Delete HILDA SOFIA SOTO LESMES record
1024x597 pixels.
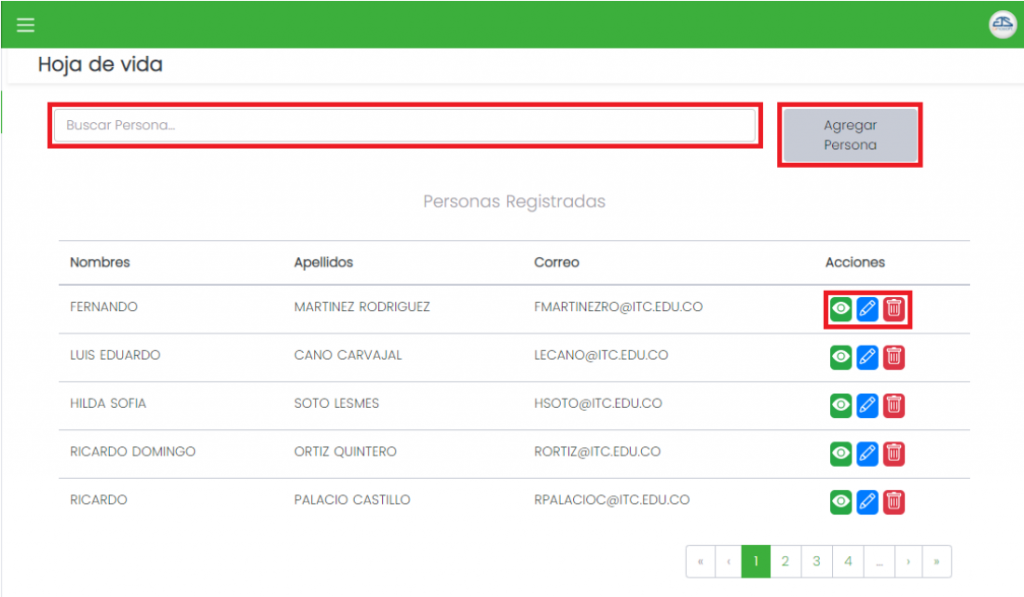894,405
